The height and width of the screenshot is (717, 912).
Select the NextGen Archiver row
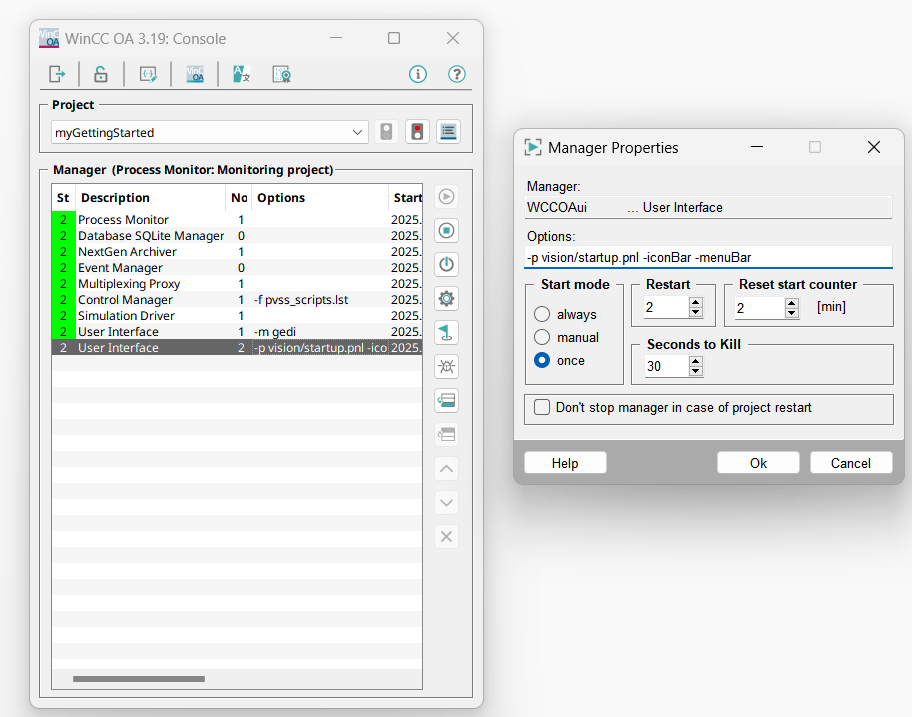point(237,252)
